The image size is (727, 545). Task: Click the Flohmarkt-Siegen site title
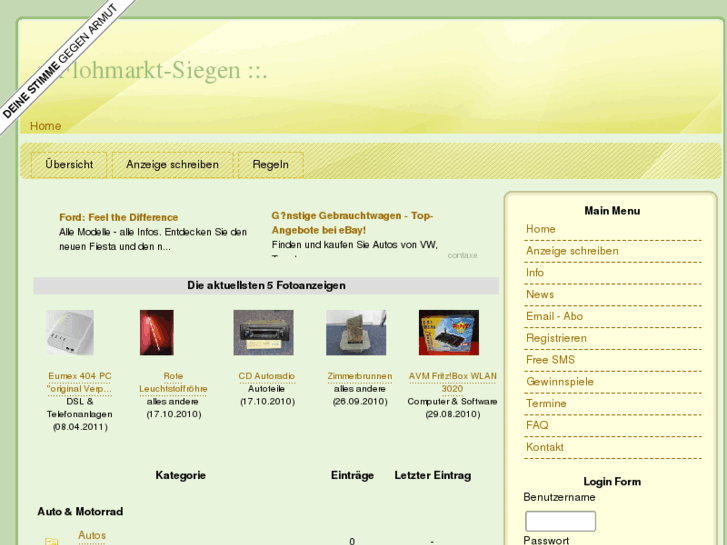click(153, 71)
